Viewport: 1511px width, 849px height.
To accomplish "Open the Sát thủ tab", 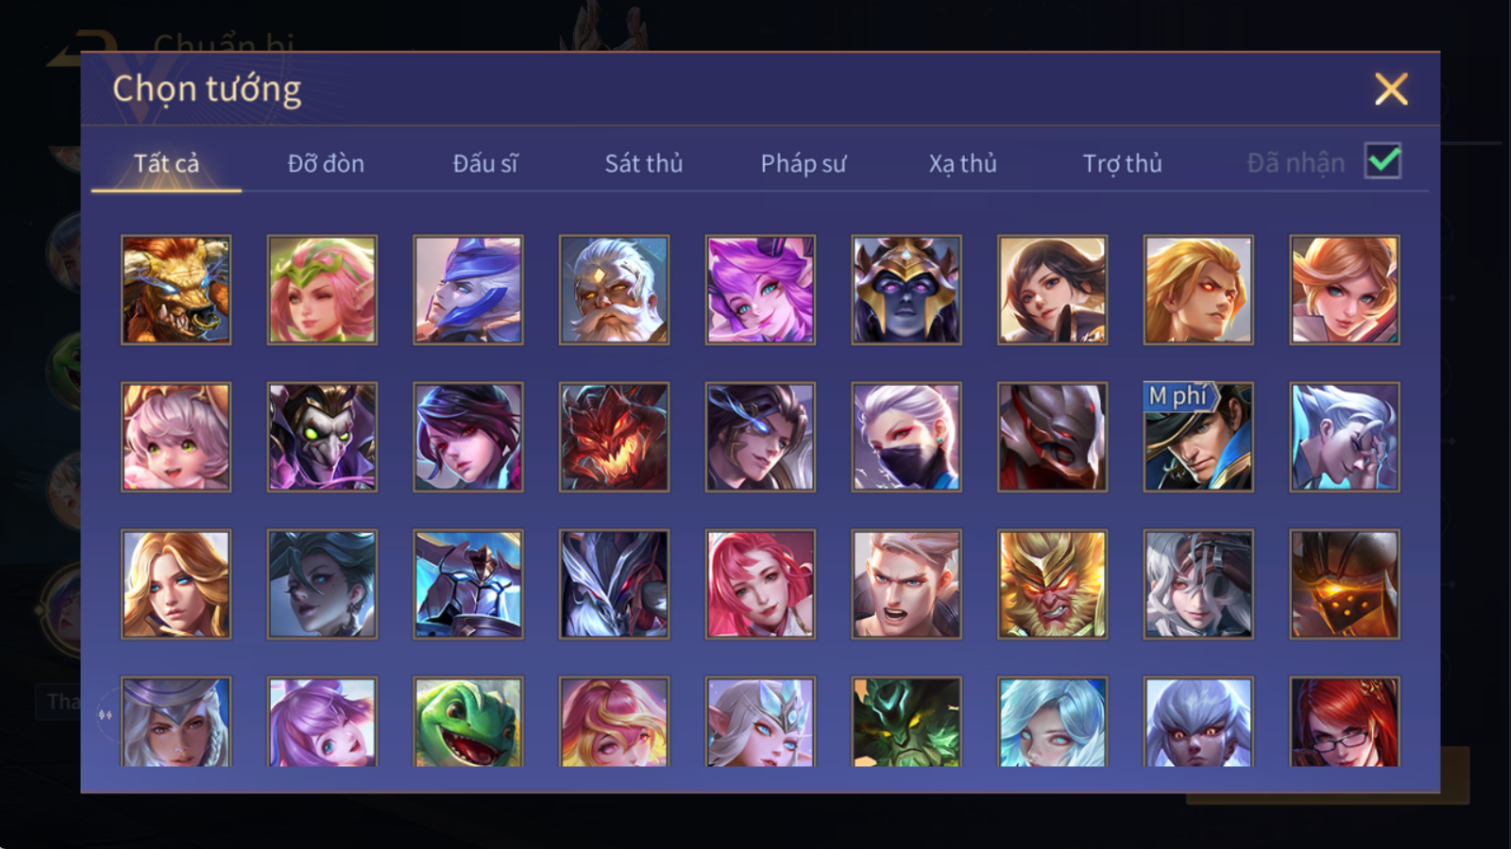I will click(644, 163).
